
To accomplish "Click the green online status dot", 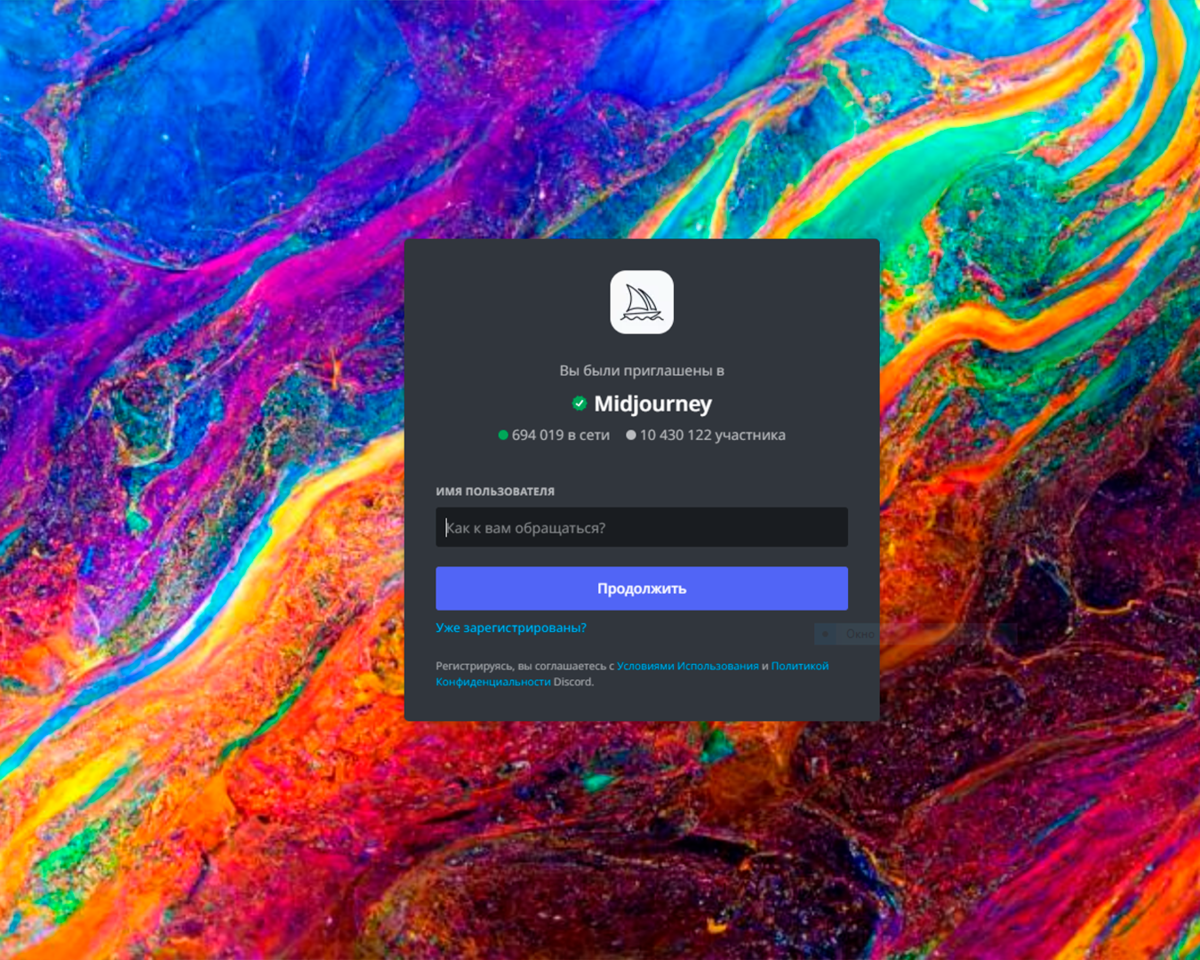I will [503, 435].
